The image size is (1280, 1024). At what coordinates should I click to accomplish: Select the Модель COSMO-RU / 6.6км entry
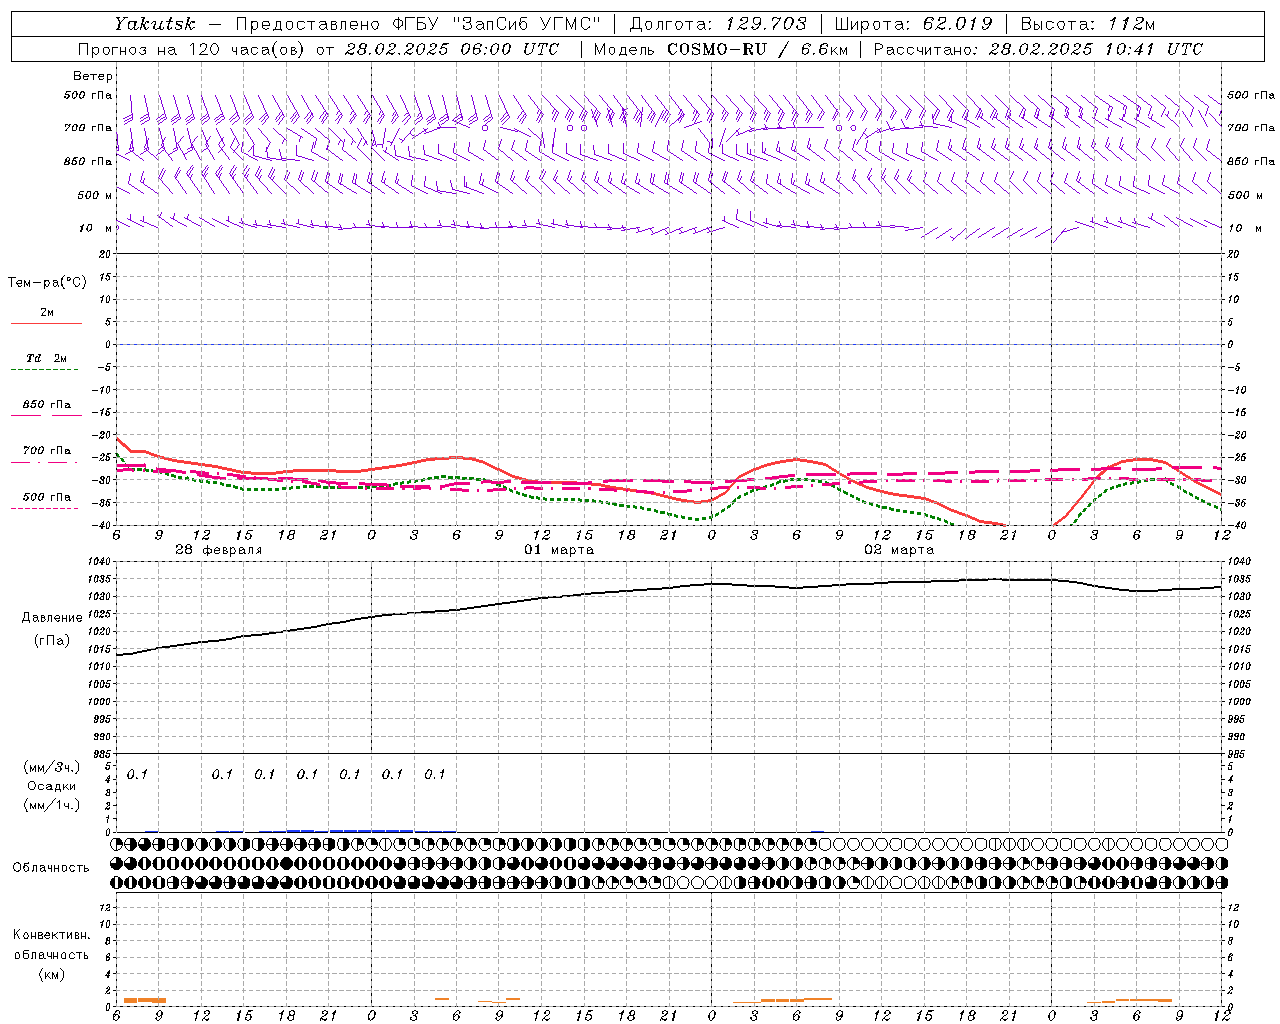720,49
